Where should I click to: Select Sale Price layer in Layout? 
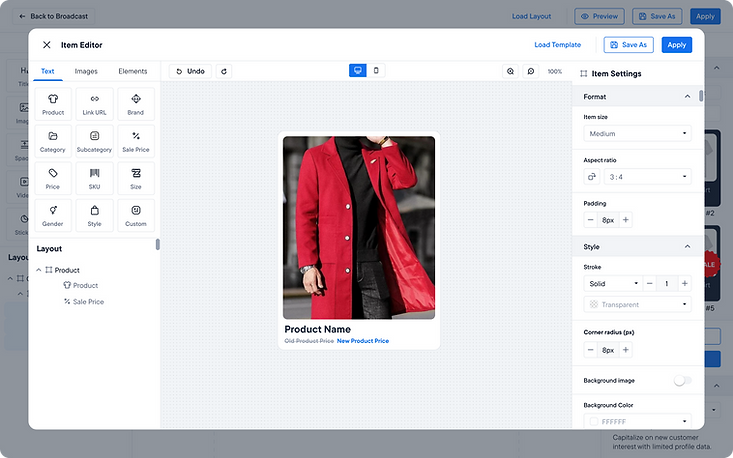pos(84,301)
